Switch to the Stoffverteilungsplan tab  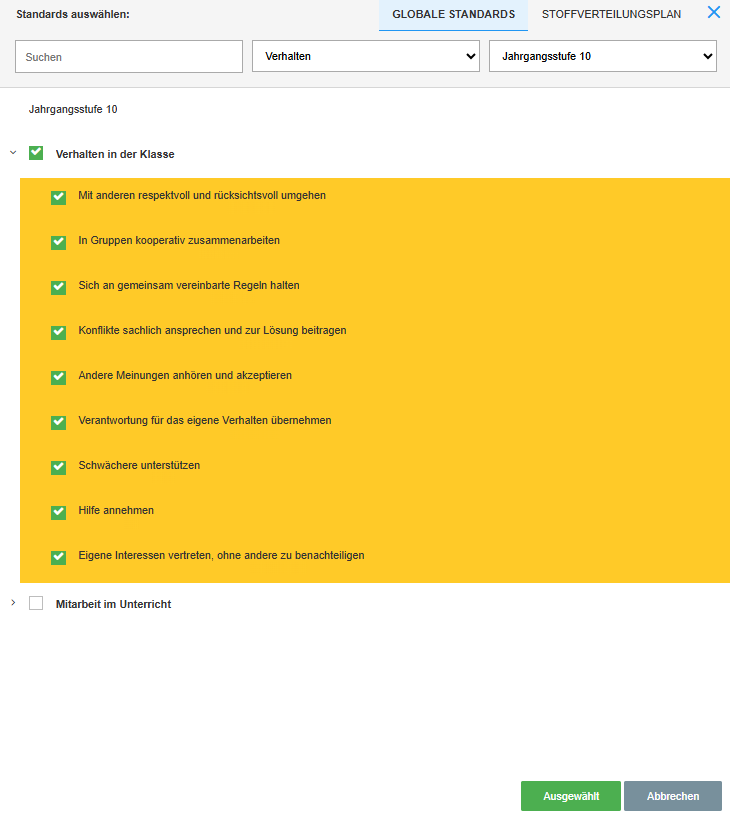click(x=611, y=14)
